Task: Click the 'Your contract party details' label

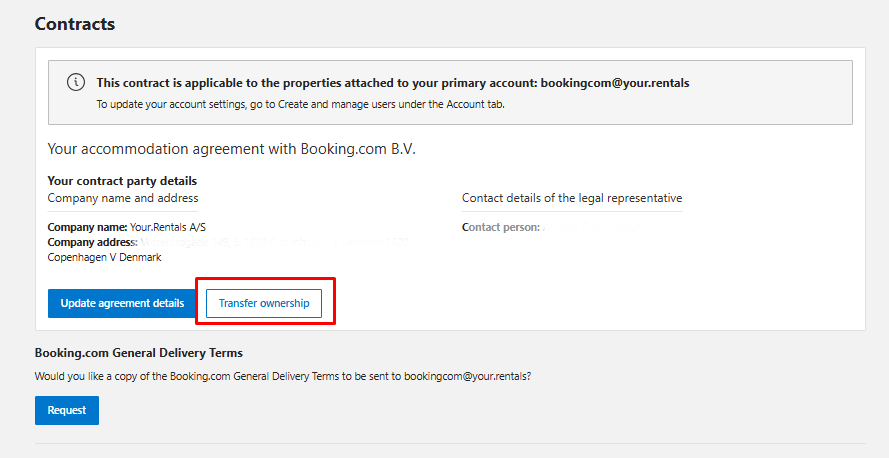Action: (x=122, y=181)
